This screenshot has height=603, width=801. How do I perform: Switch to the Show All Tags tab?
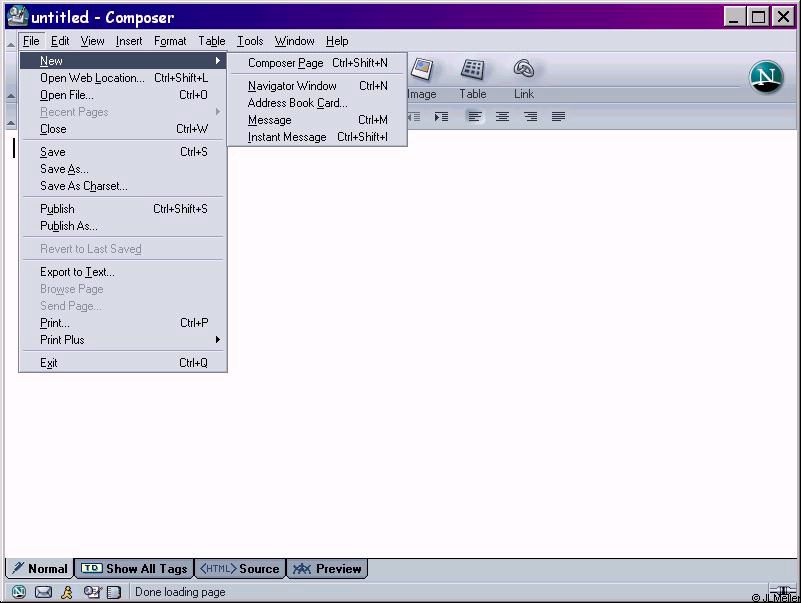tap(135, 569)
